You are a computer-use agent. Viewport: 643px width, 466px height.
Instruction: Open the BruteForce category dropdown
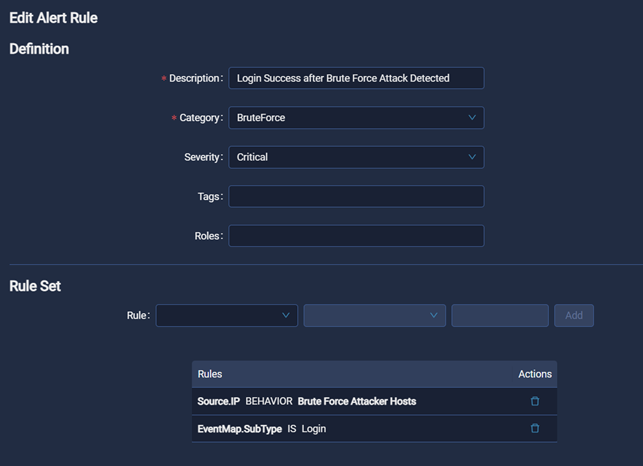tap(355, 118)
